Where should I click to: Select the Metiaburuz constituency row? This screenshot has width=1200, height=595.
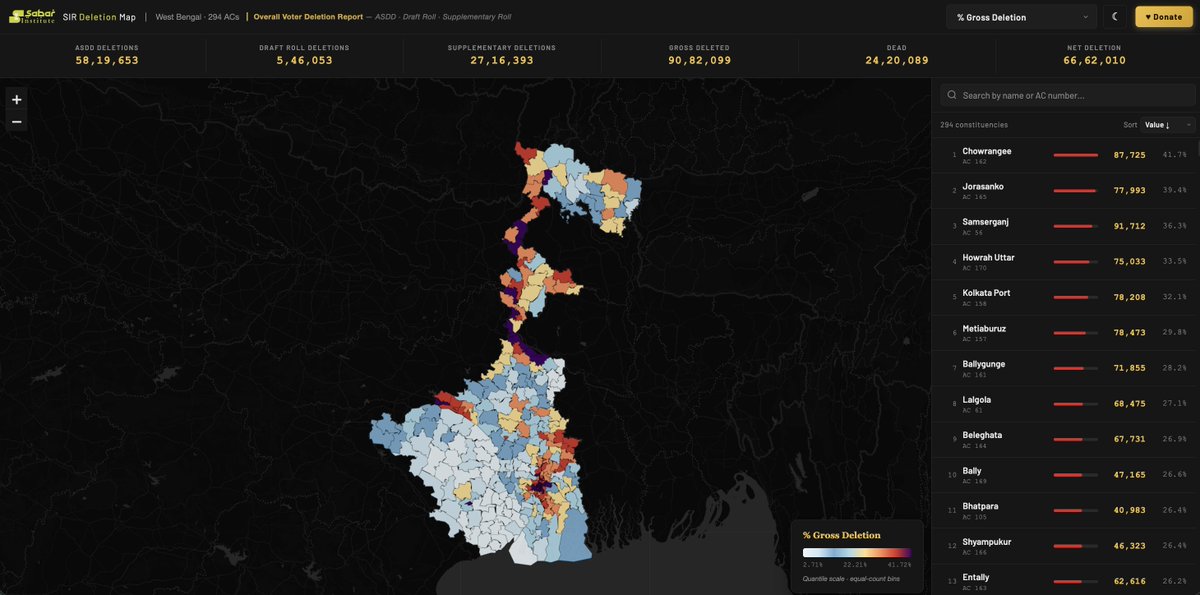coord(1065,332)
